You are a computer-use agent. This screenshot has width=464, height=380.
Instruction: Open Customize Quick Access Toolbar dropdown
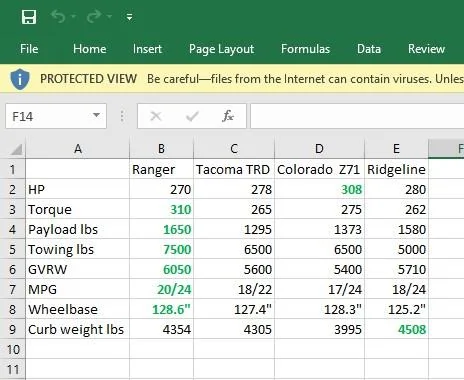point(129,17)
